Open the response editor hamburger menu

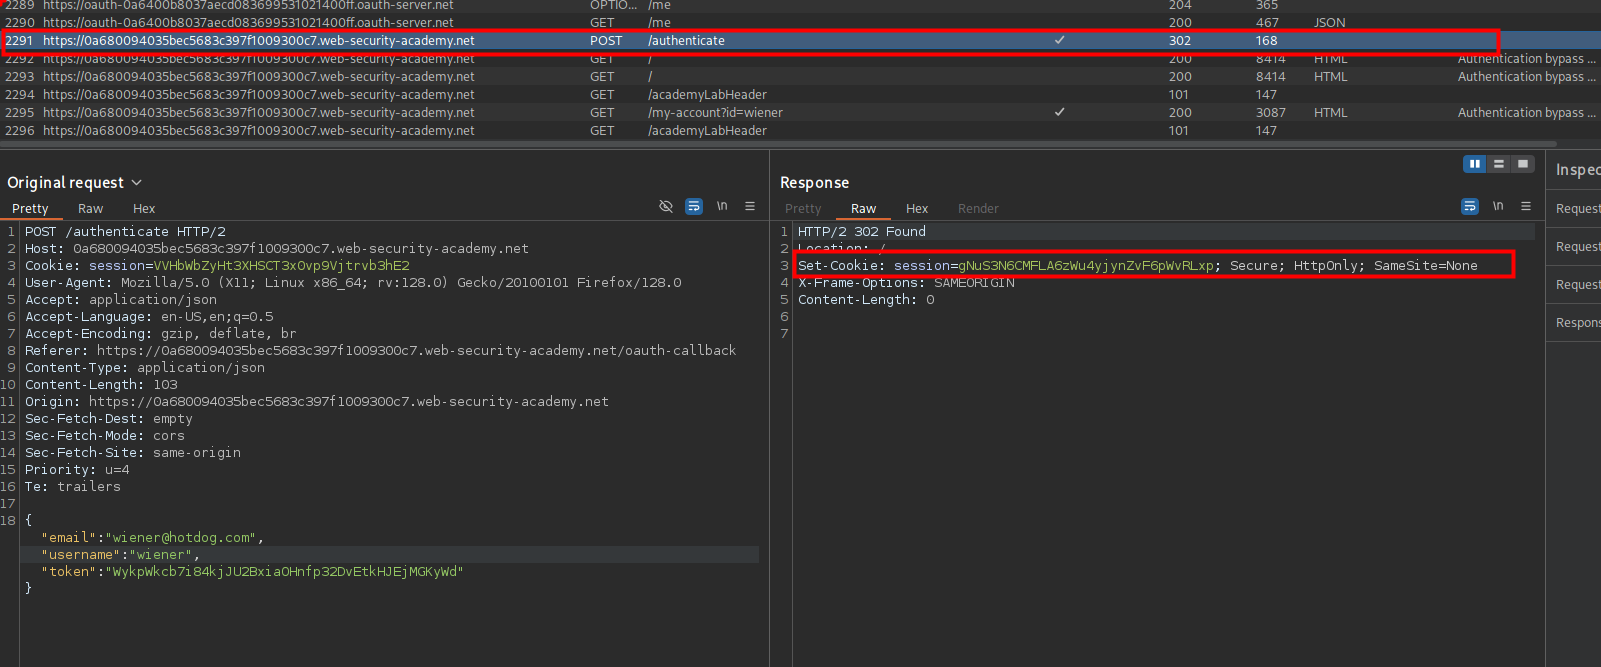tap(1526, 207)
